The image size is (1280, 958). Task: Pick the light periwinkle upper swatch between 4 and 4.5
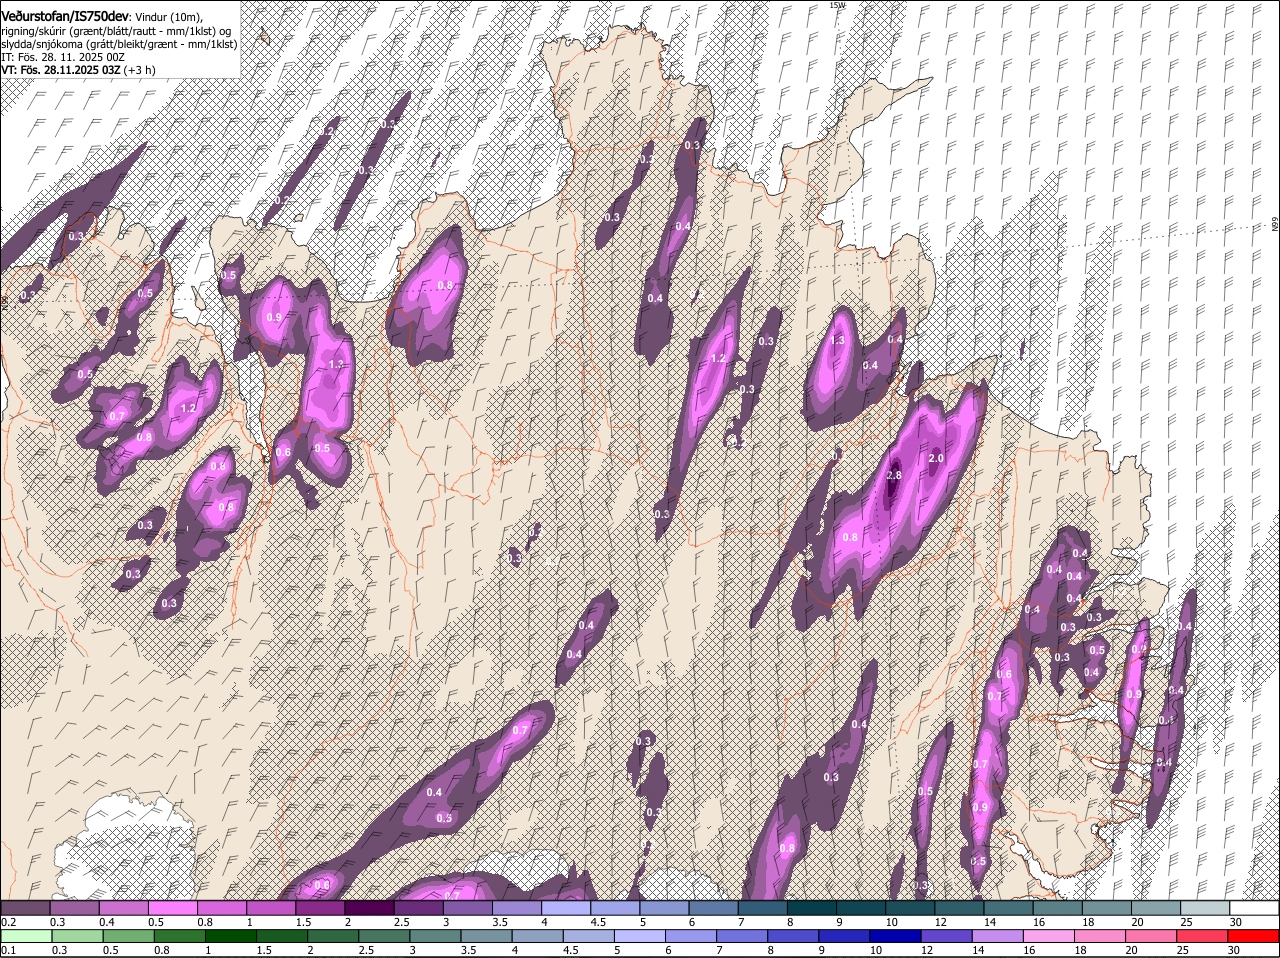(564, 908)
